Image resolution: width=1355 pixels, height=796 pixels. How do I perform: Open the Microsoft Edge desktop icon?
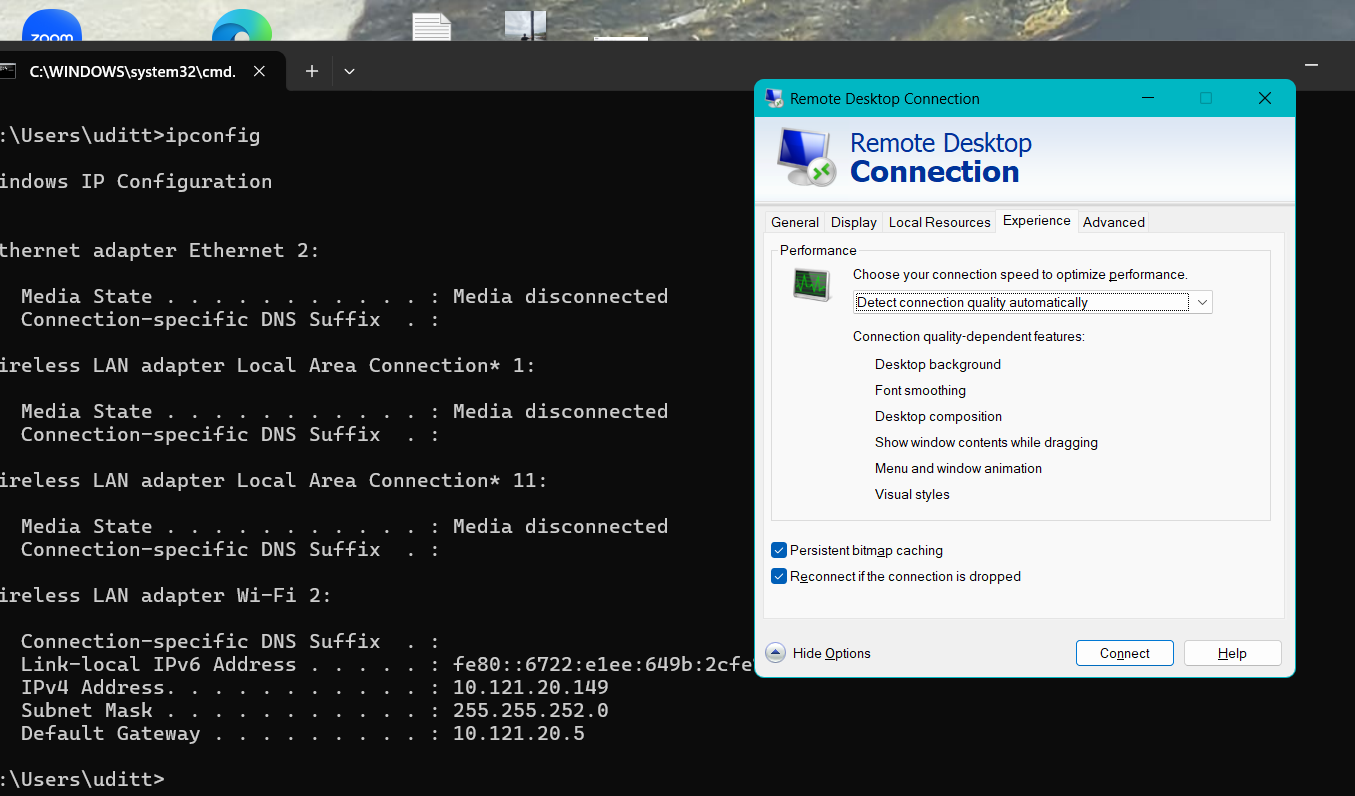click(x=242, y=25)
